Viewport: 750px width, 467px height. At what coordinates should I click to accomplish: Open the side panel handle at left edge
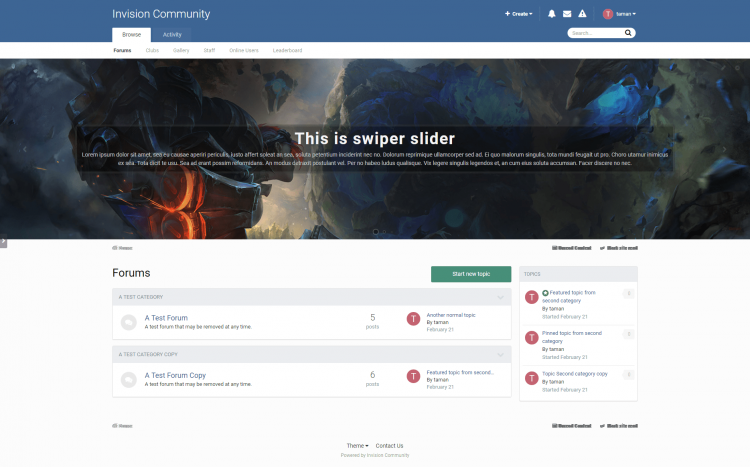3,241
